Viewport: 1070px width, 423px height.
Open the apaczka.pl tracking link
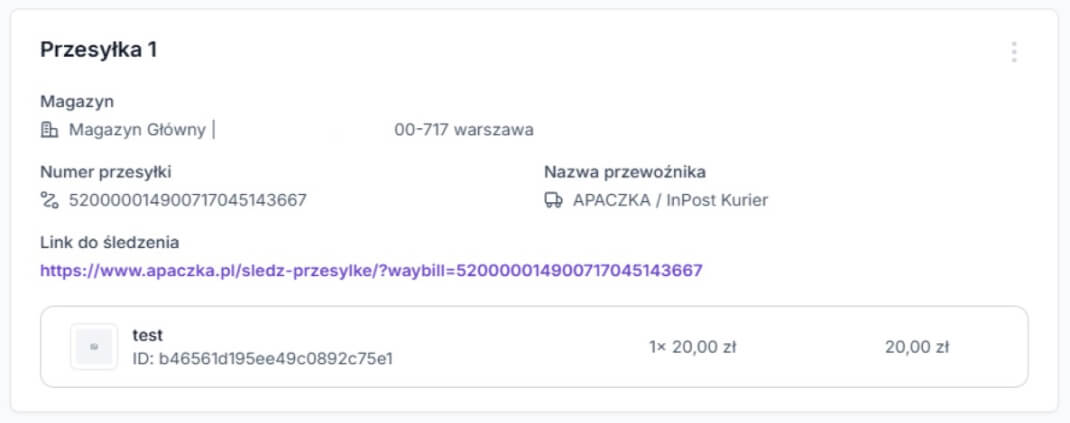[371, 270]
